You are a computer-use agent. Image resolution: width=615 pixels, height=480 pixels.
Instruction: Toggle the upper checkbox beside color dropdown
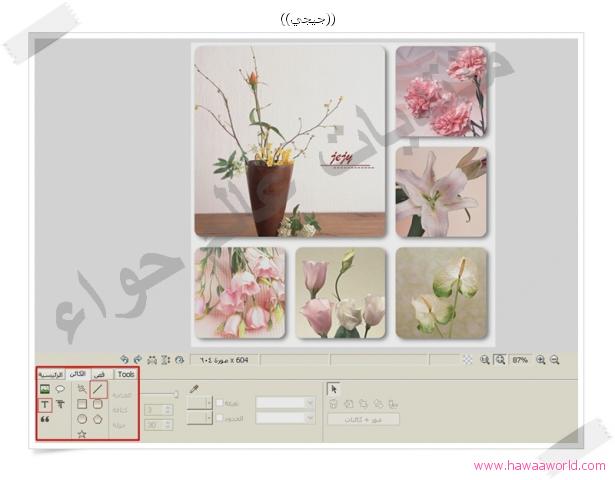(x=220, y=402)
